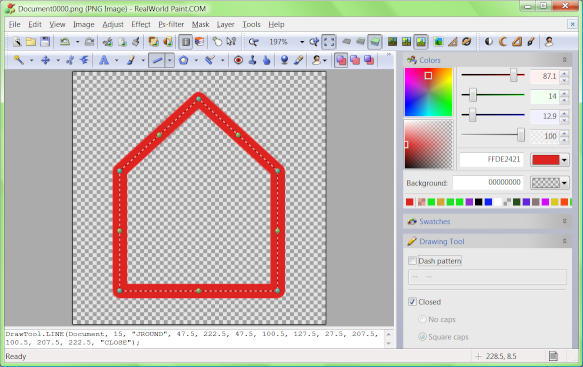
Task: Uncheck the Closed checkbox
Action: [x=412, y=302]
